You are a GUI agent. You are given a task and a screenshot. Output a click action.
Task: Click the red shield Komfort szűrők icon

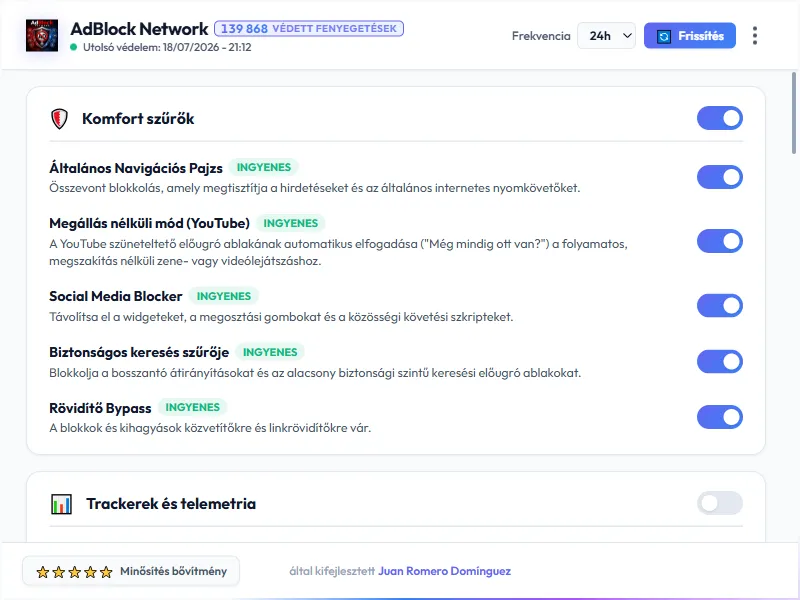pyautogui.click(x=59, y=119)
